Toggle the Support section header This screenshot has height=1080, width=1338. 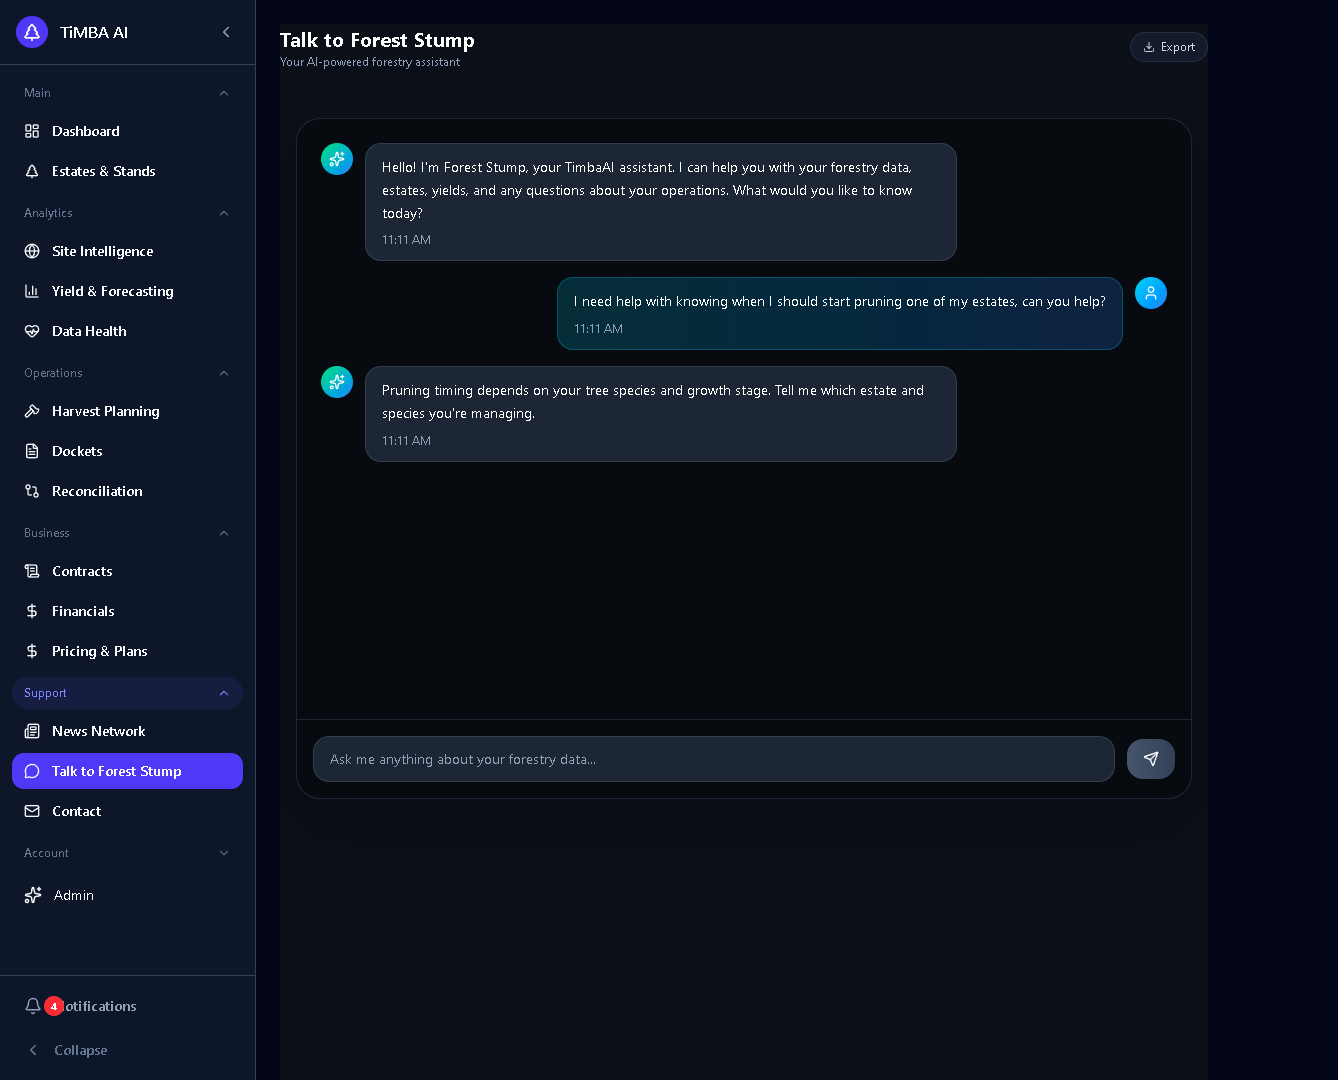[x=127, y=693]
